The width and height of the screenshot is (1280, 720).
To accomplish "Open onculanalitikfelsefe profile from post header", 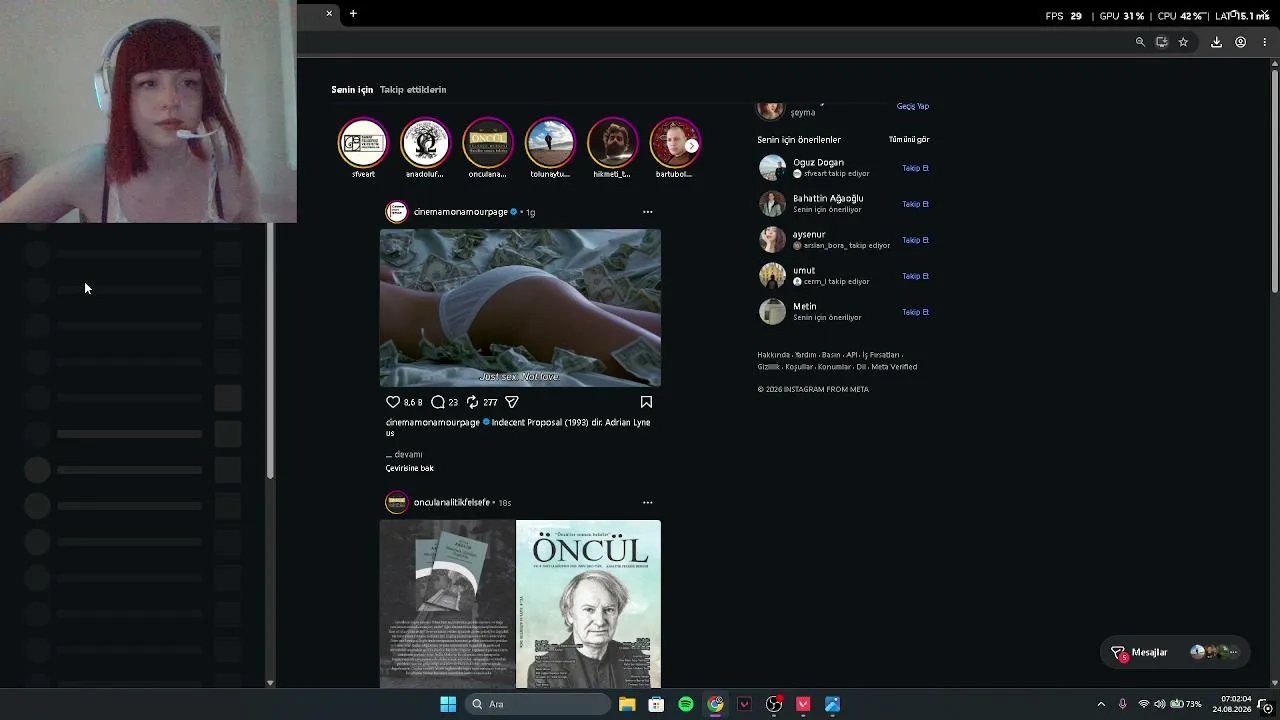I will point(452,502).
